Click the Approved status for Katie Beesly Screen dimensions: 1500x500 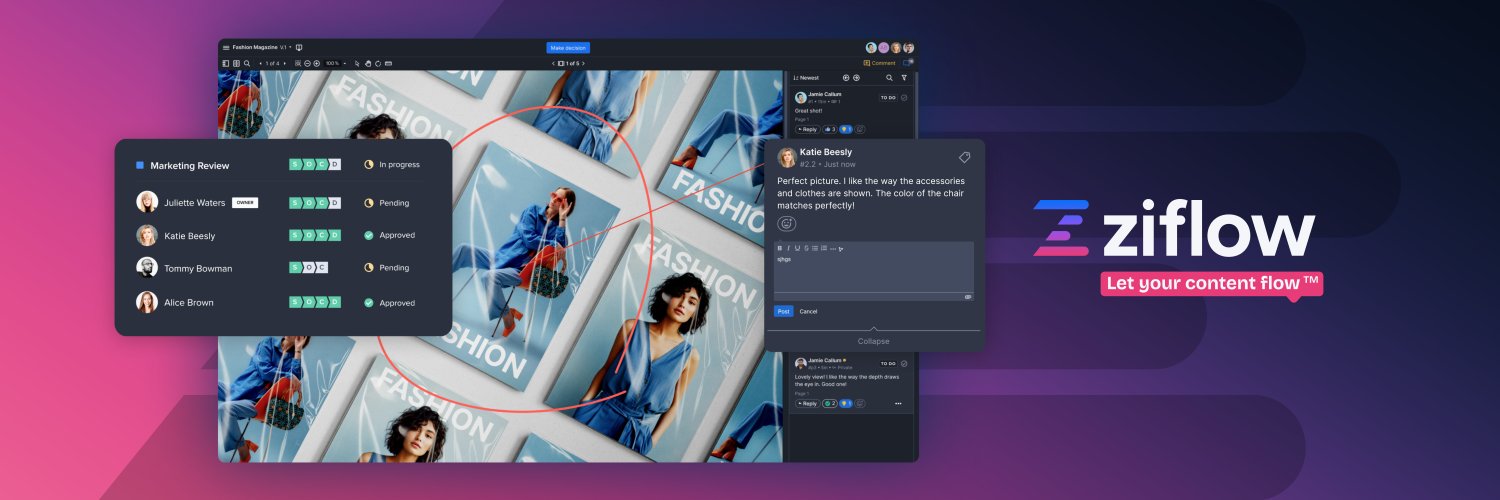[389, 235]
